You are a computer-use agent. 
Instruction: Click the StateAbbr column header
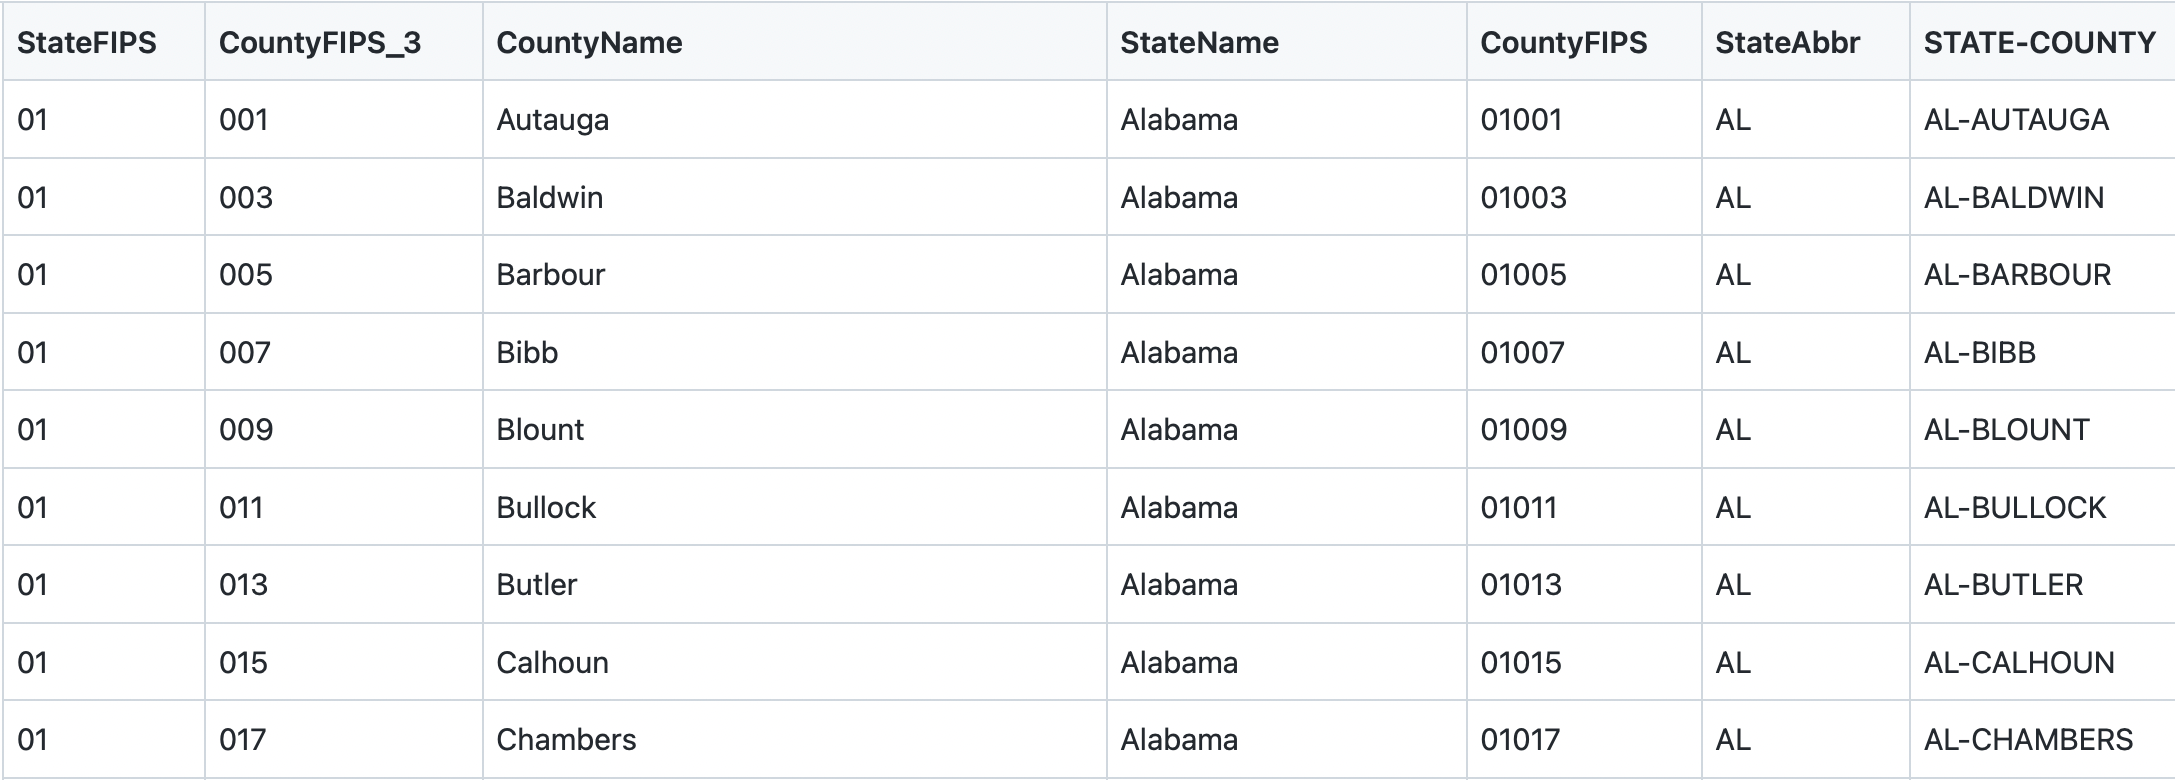(1787, 43)
